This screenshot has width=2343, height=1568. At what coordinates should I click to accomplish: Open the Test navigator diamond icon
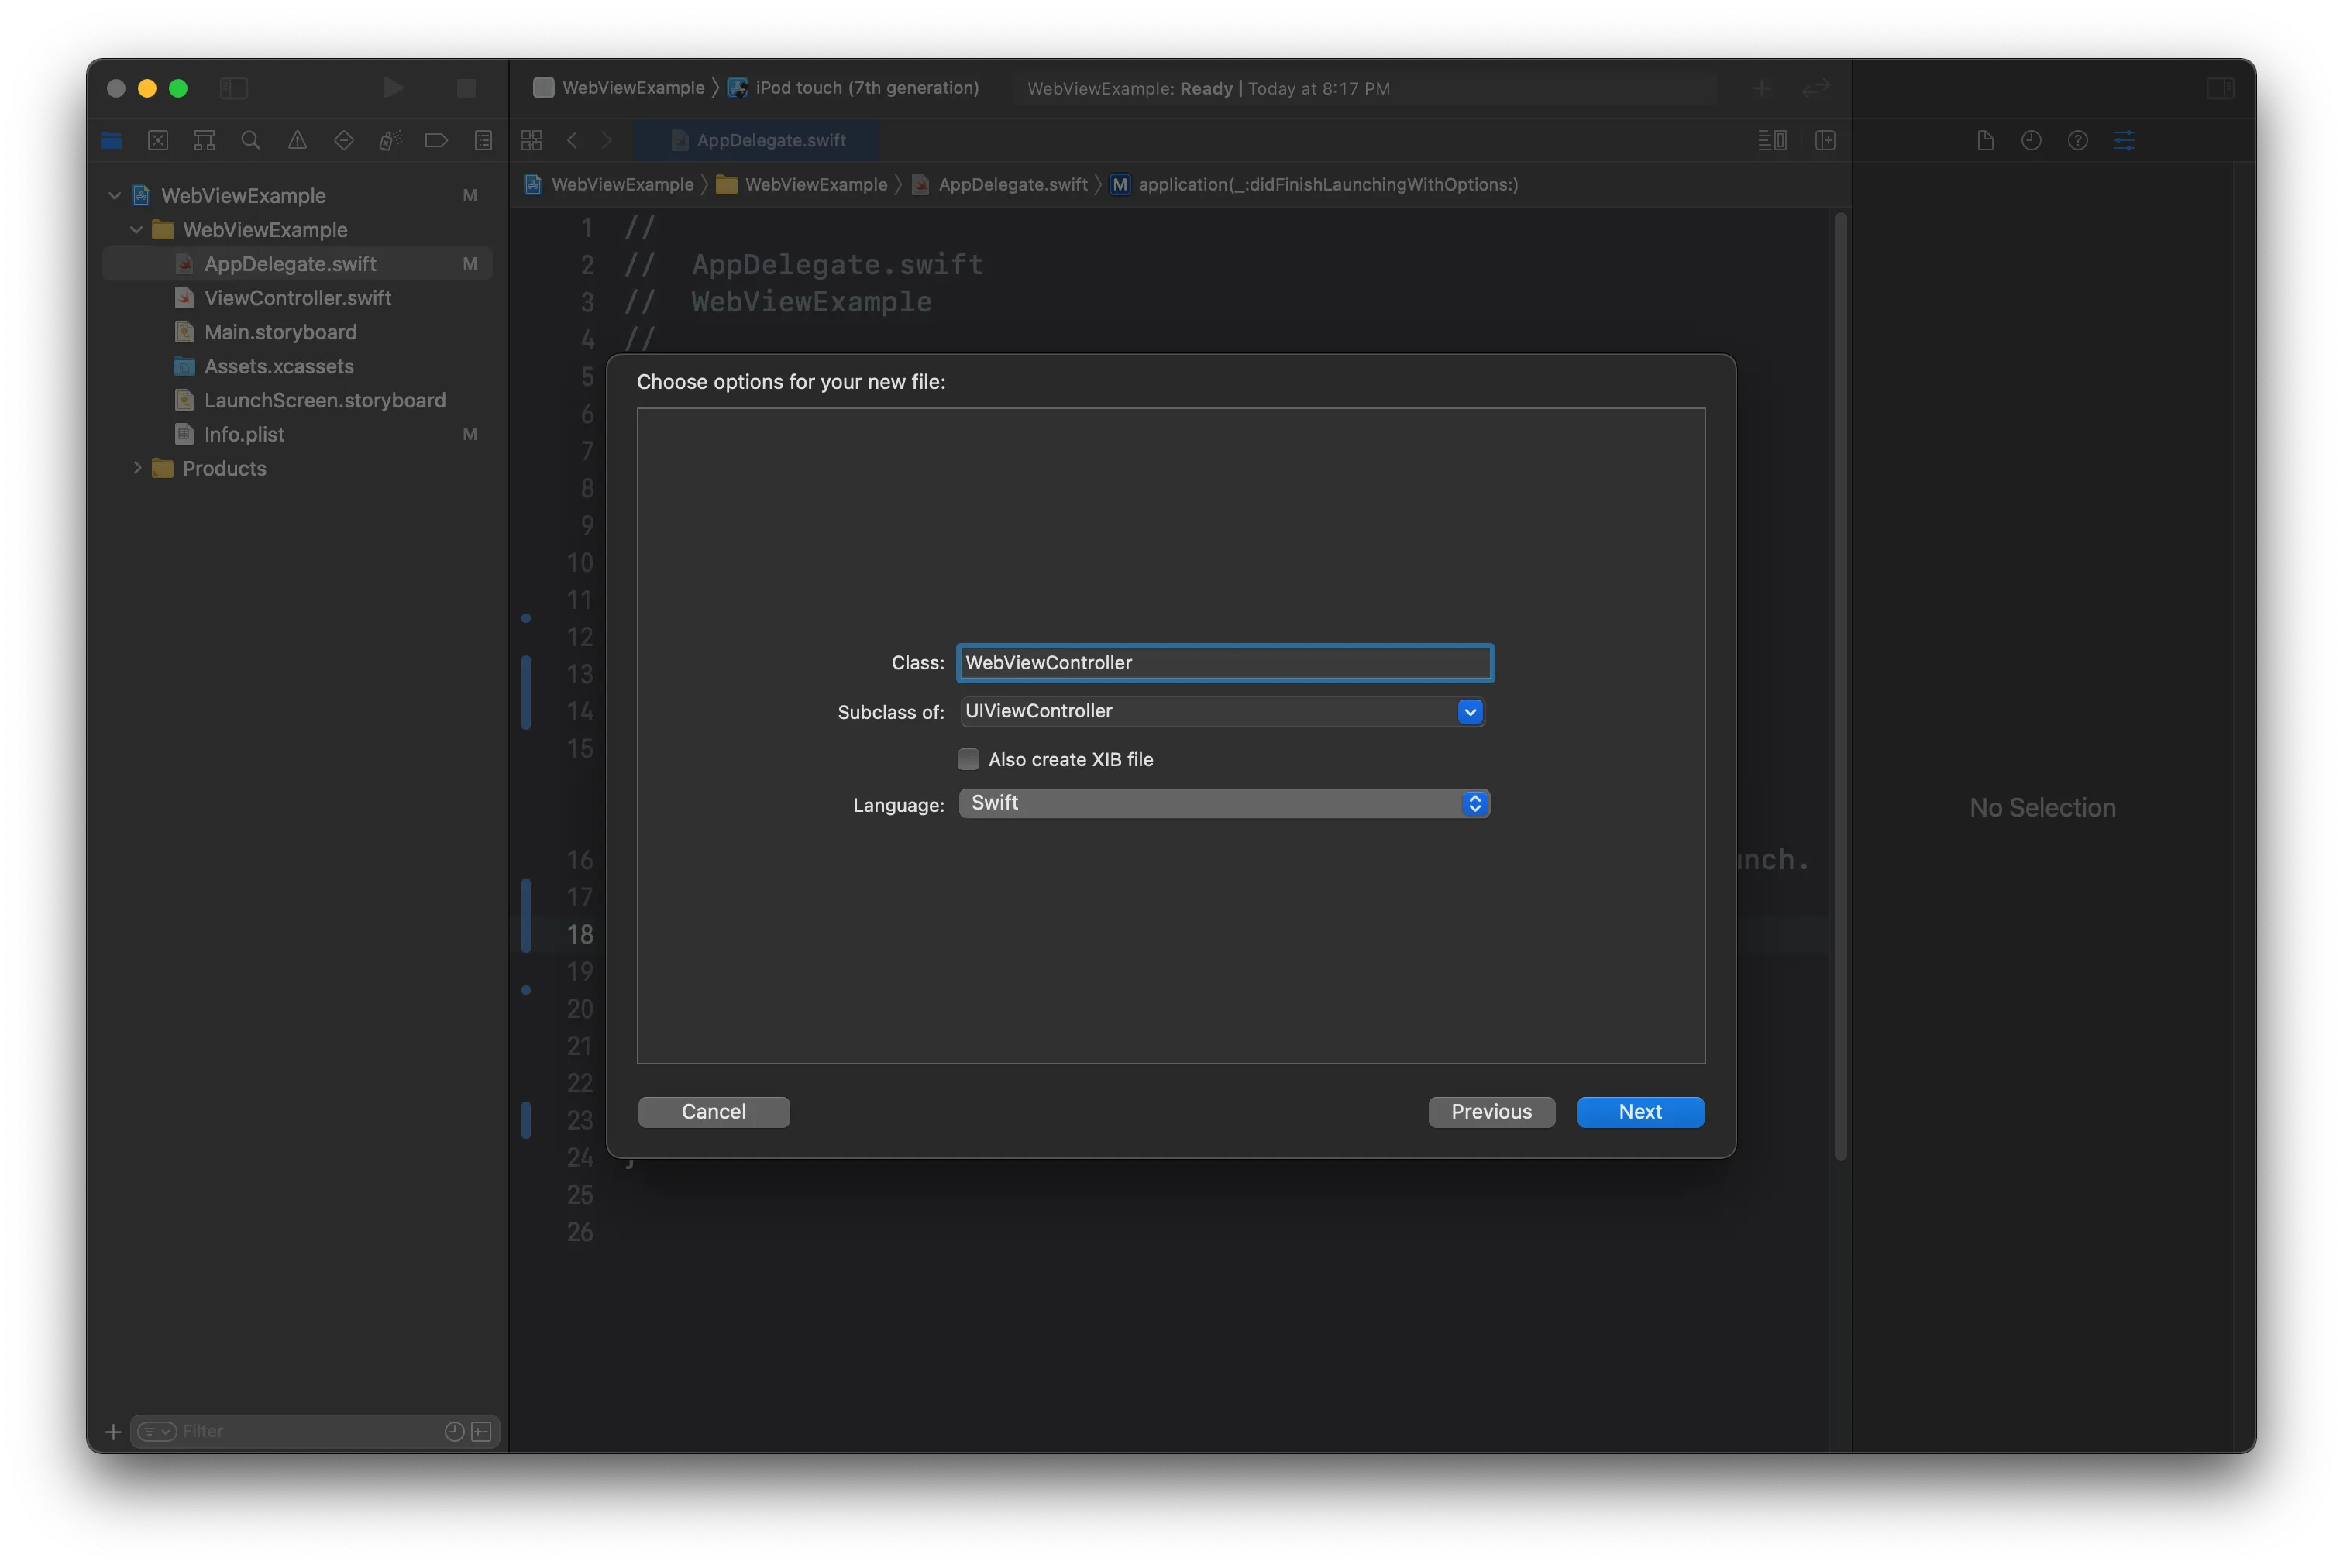[x=343, y=141]
